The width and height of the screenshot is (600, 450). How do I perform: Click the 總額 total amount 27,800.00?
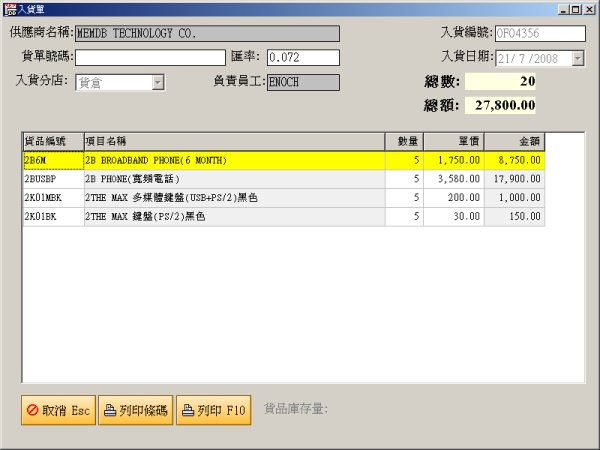pos(500,105)
